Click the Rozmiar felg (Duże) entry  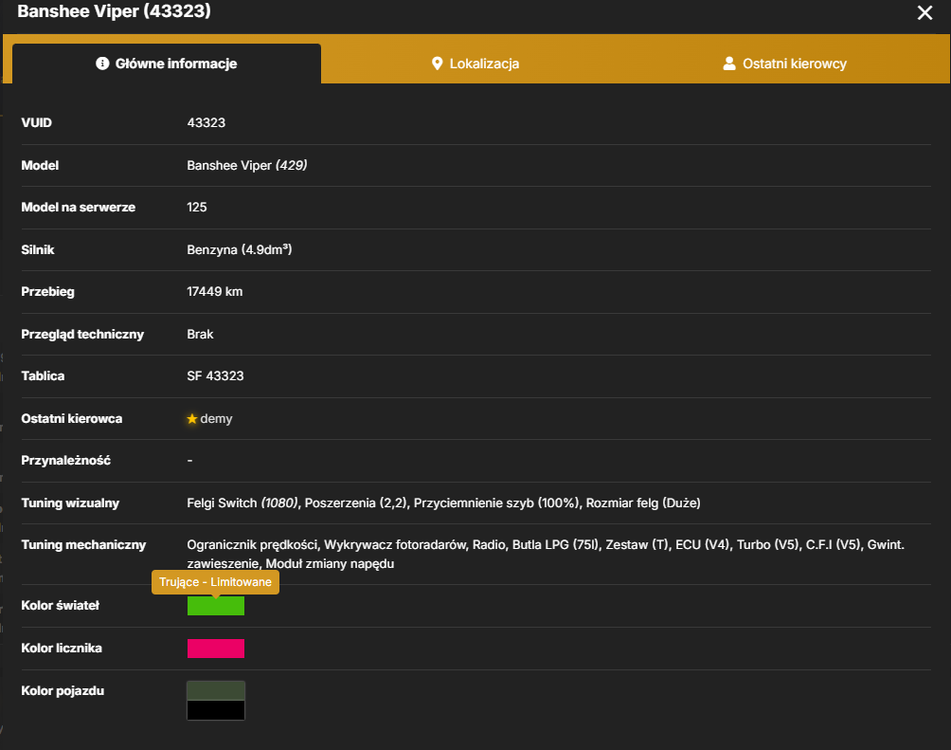643,503
